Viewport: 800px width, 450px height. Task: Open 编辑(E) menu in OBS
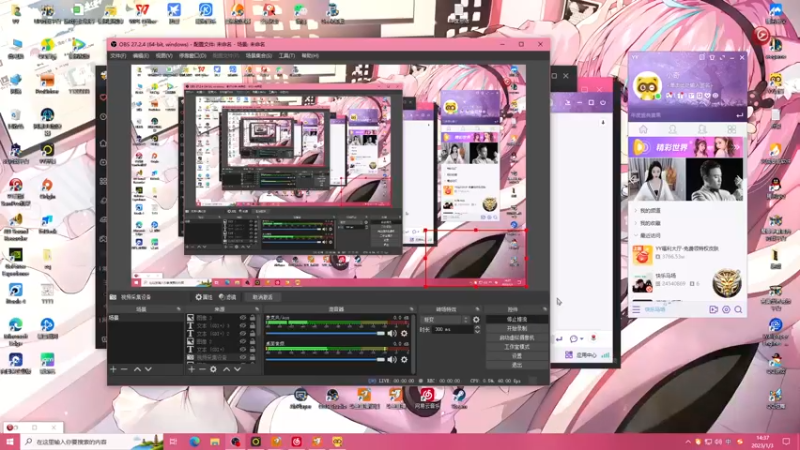[x=141, y=56]
